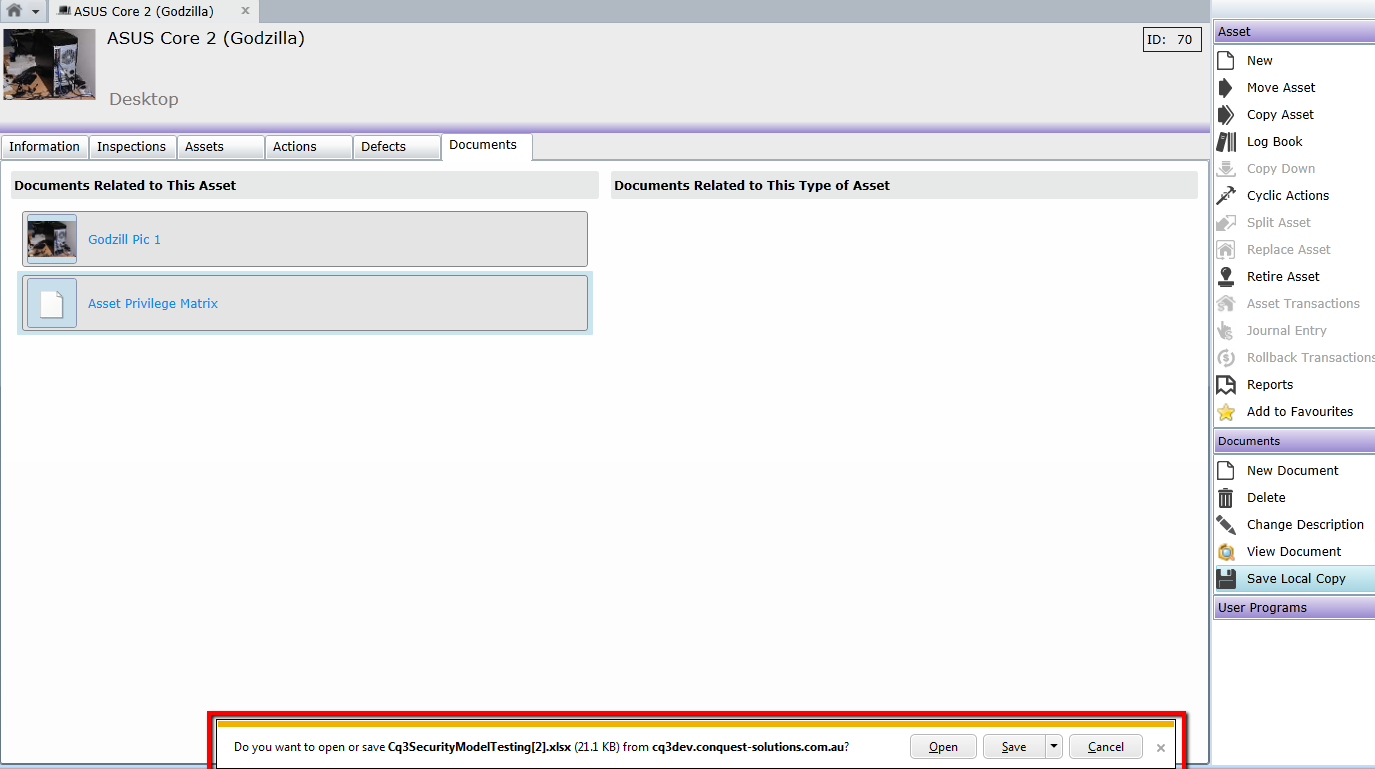
Task: Click the Save Local Copy floppy icon
Action: click(x=1225, y=578)
